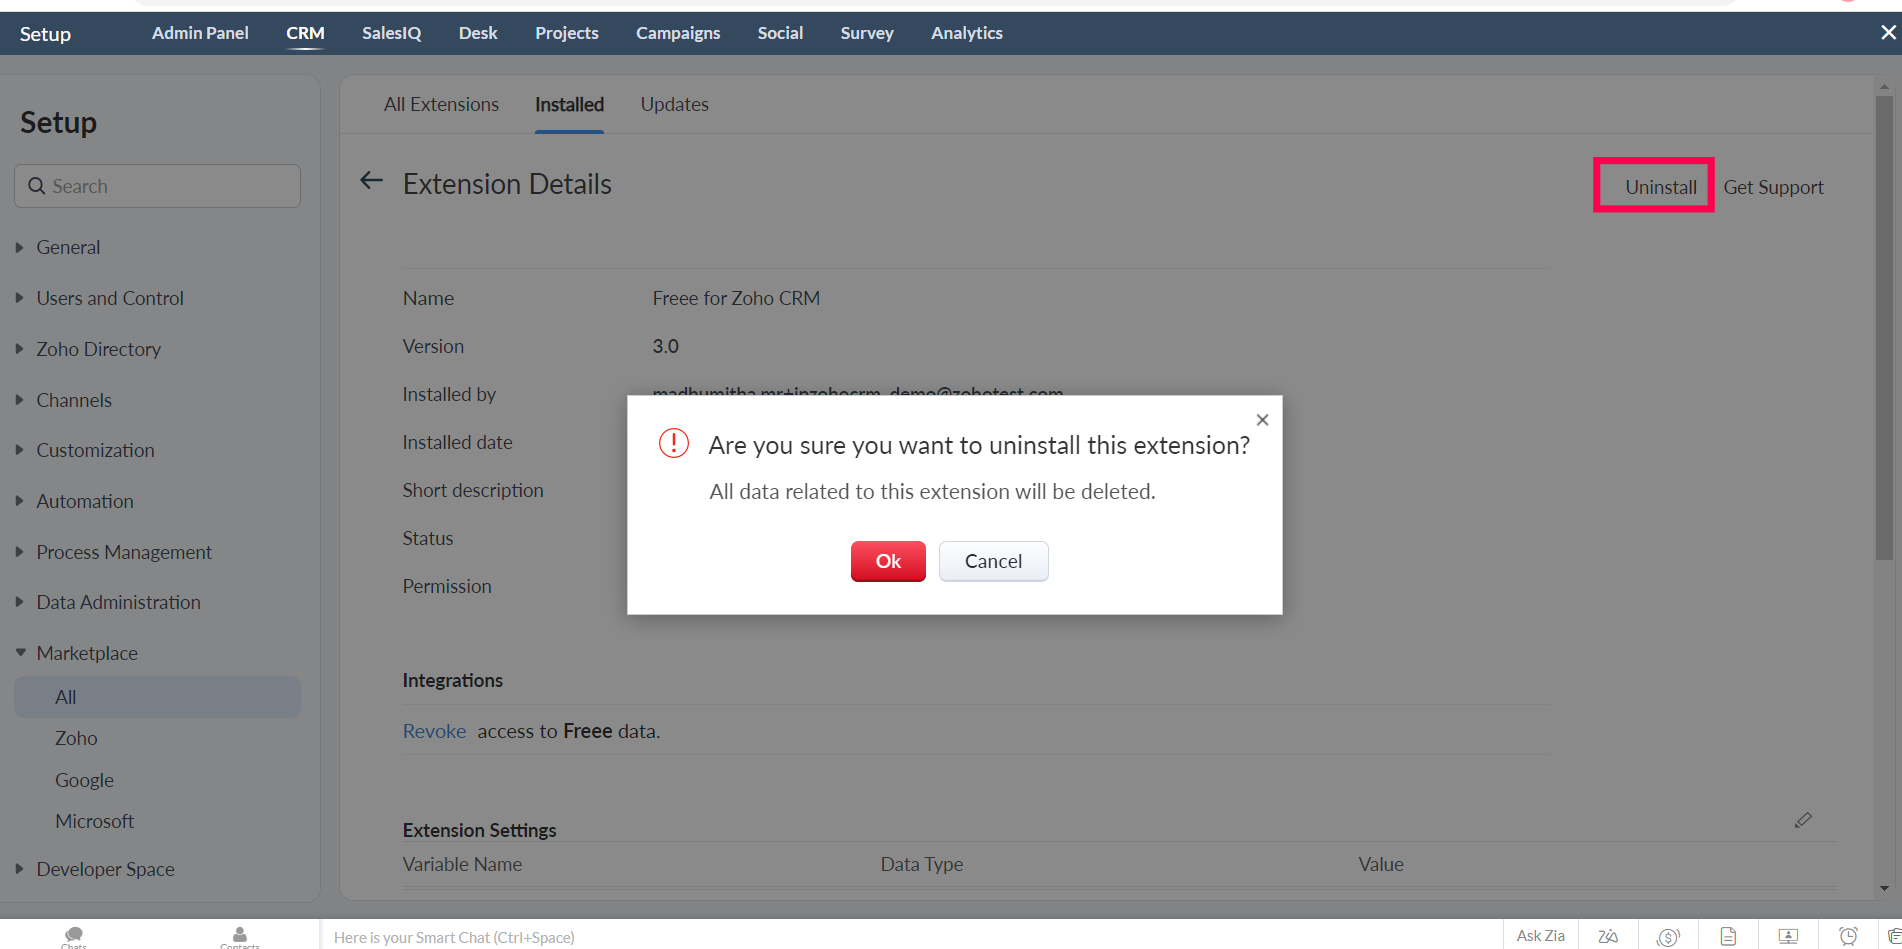Open Admin Panel in top menu
The width and height of the screenshot is (1902, 949).
pos(200,33)
